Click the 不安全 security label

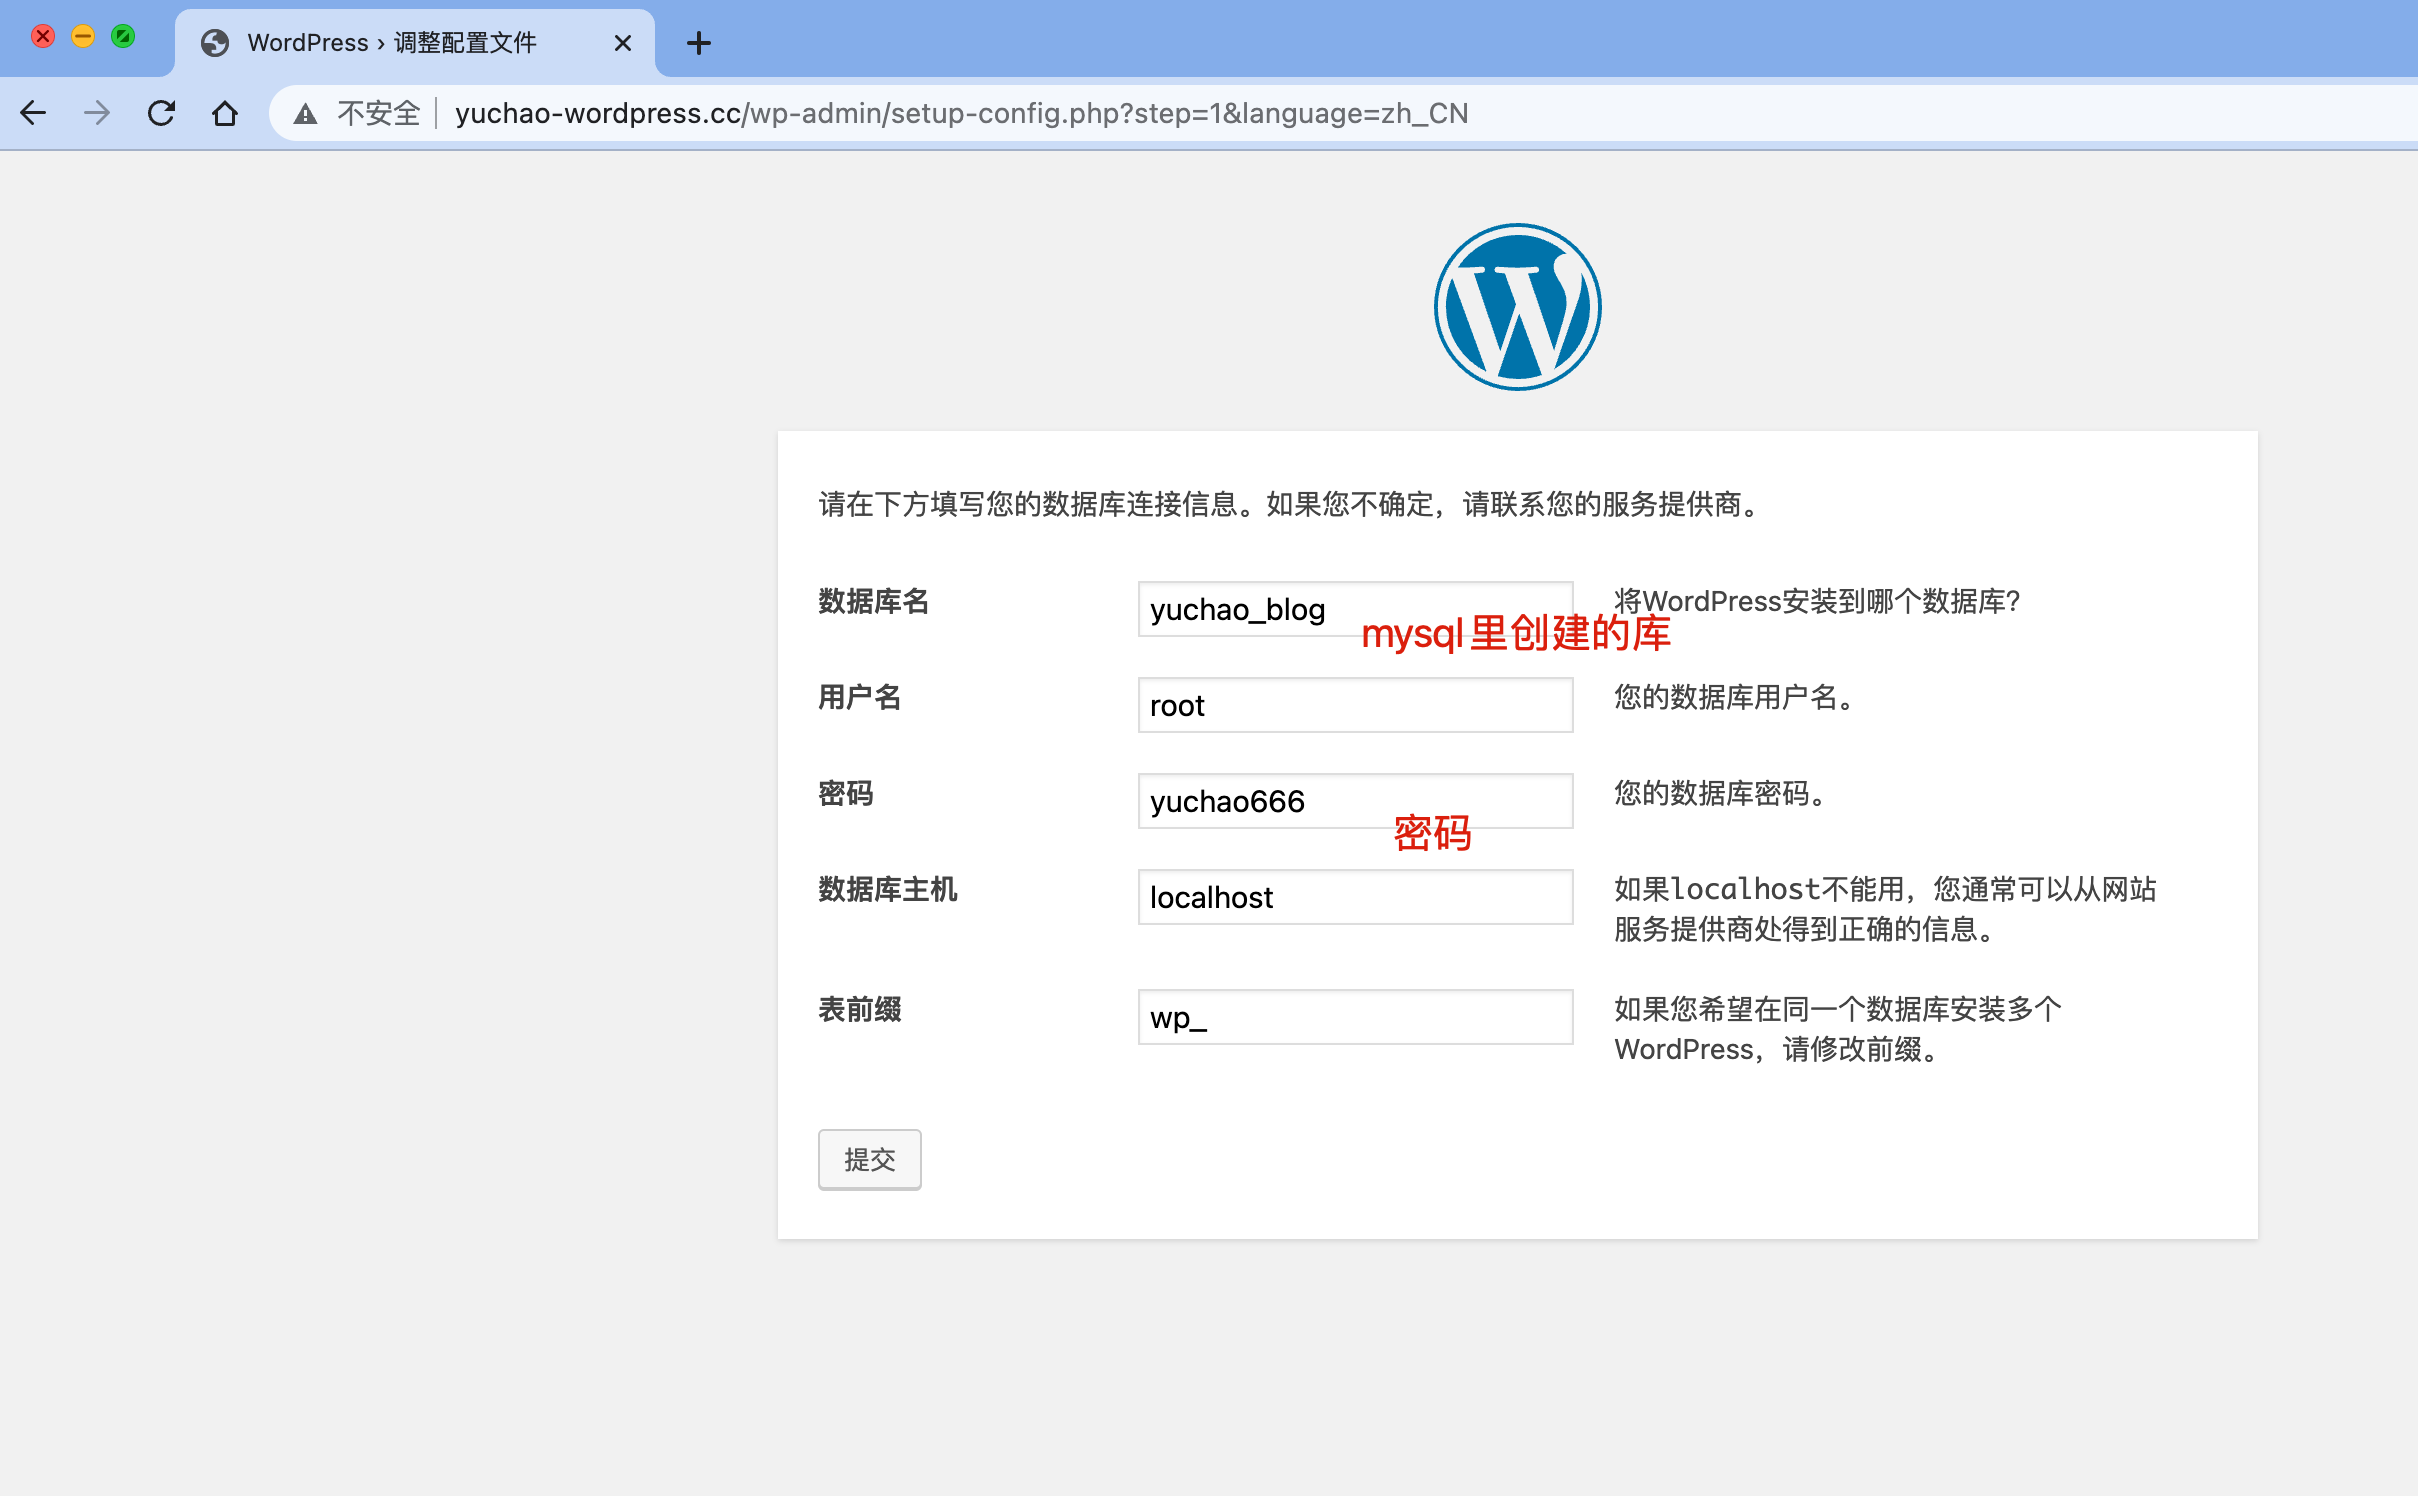[378, 114]
